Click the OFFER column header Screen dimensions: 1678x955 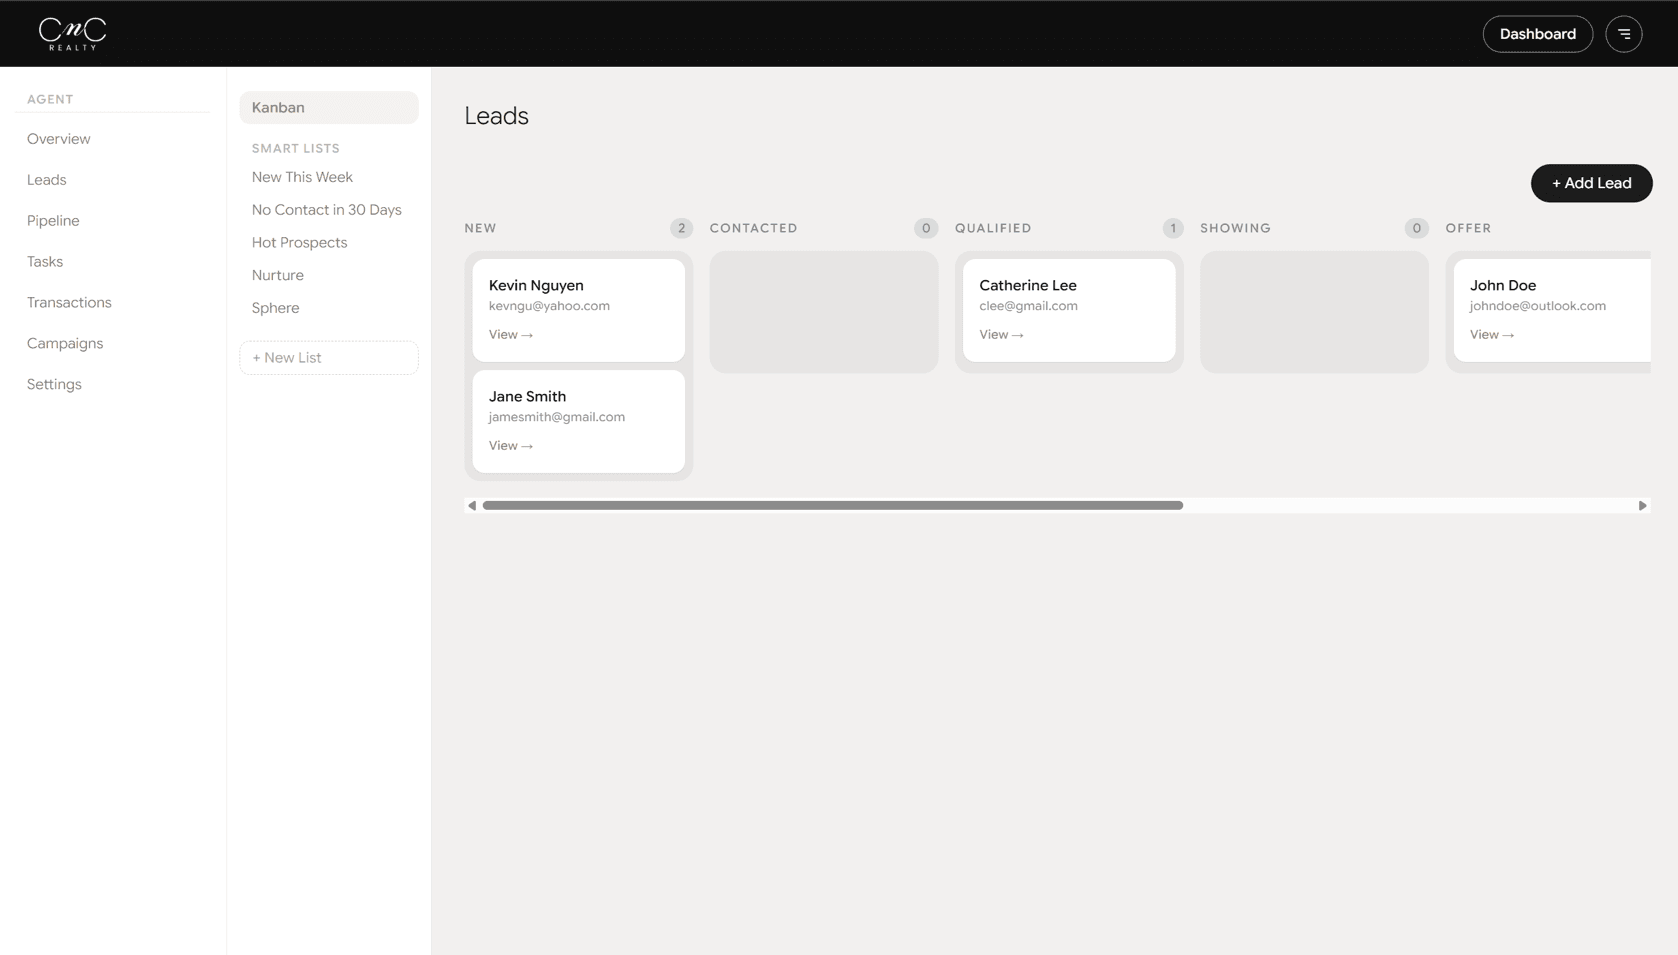point(1468,228)
